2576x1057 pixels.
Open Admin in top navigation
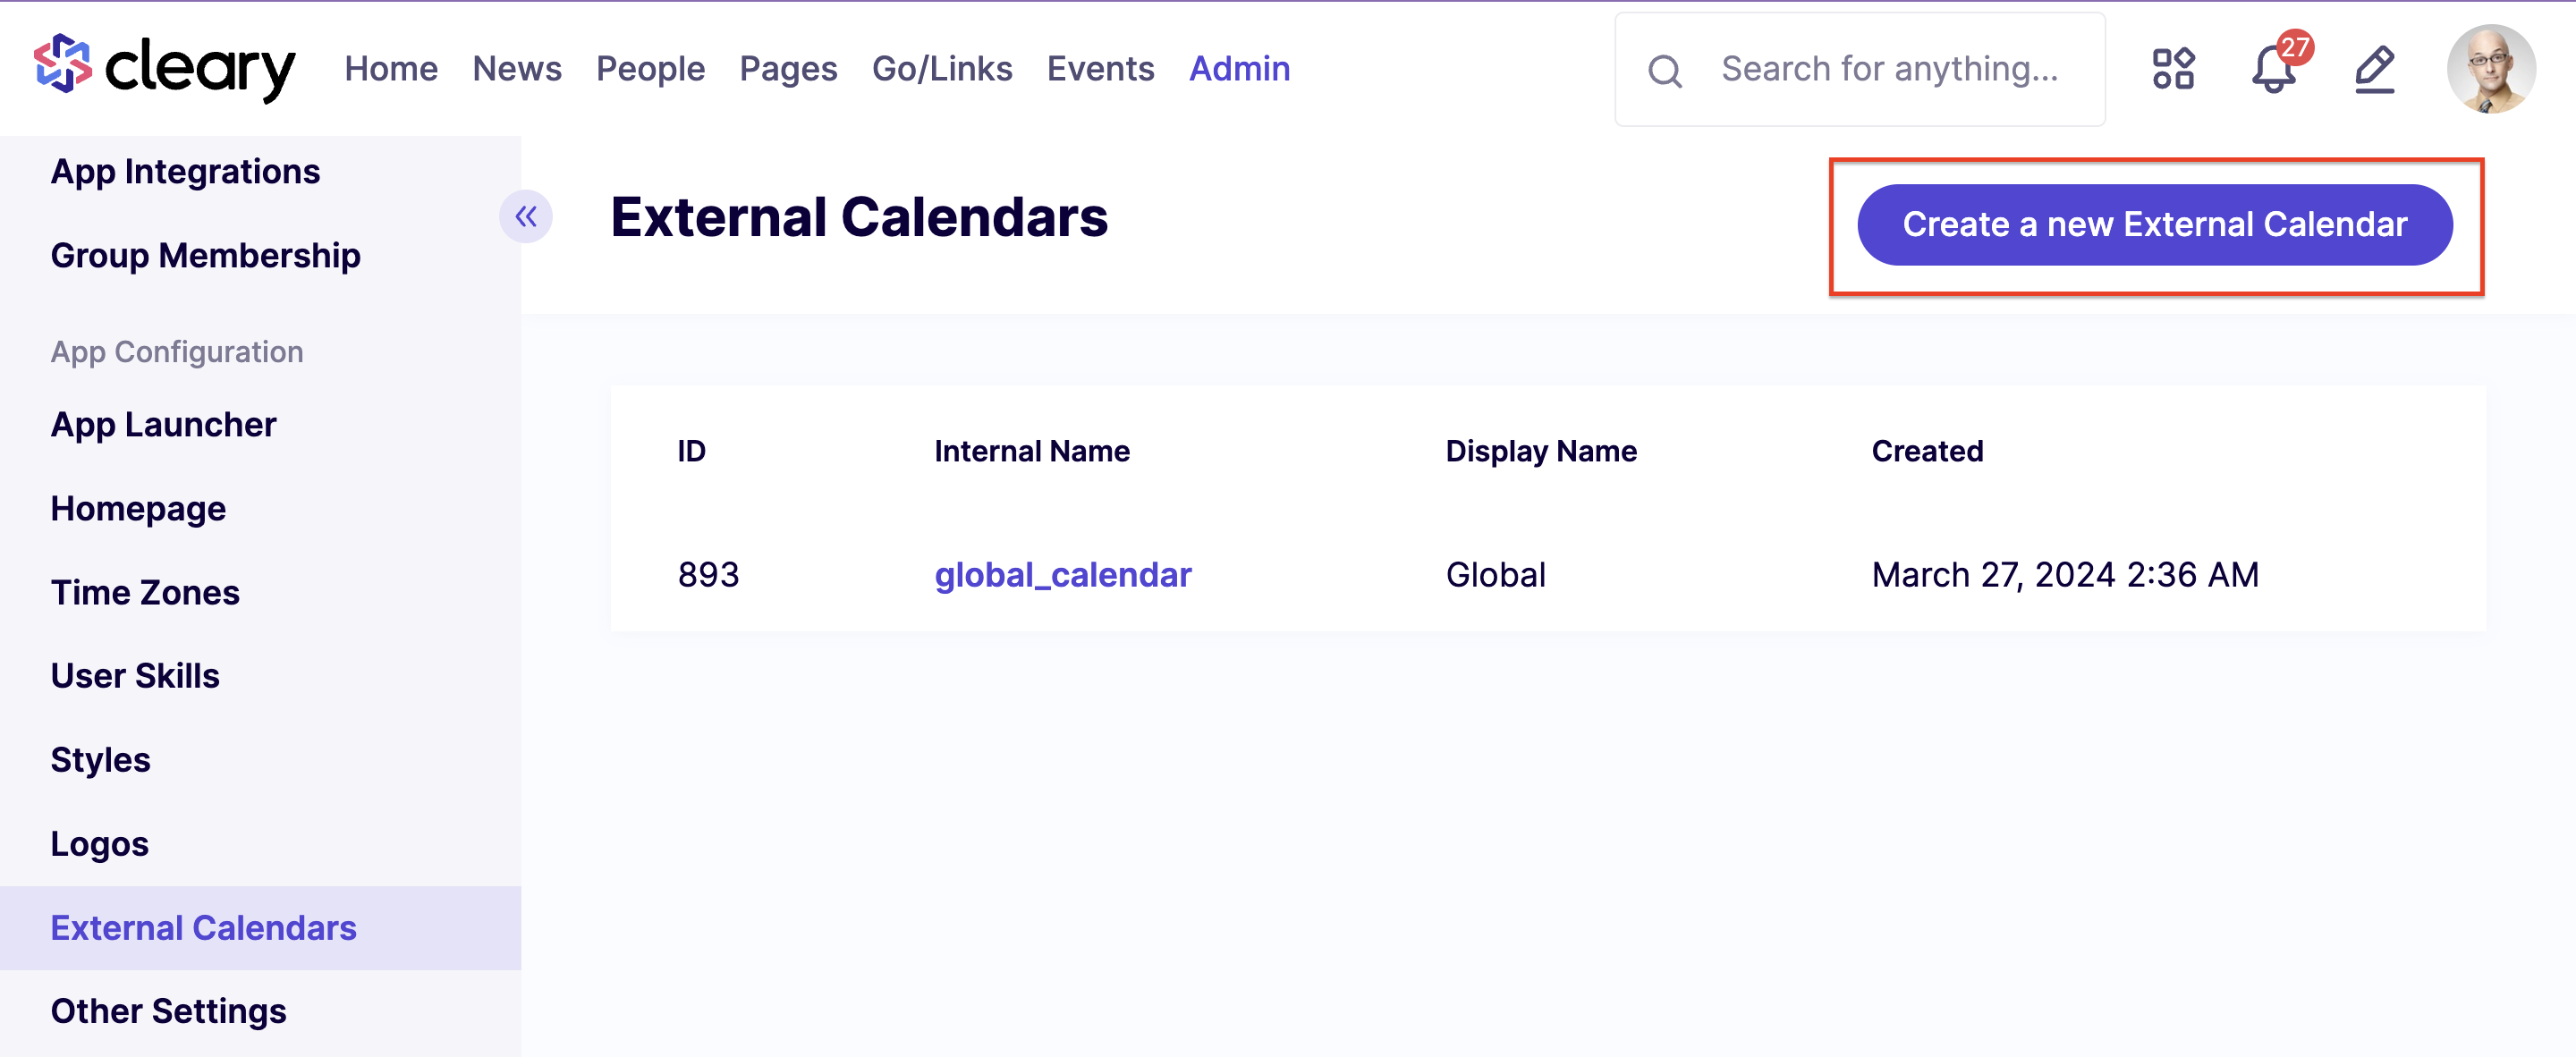pyautogui.click(x=1240, y=68)
